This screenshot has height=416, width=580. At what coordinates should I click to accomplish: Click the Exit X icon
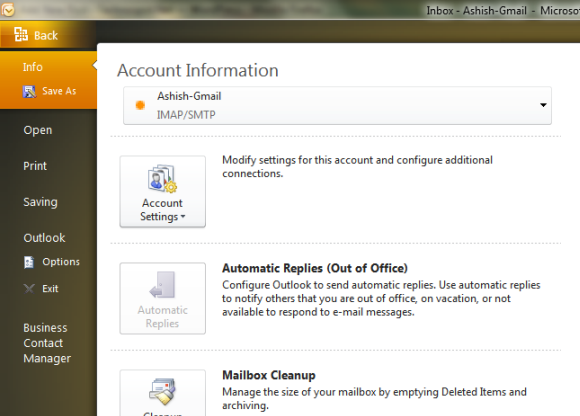[x=29, y=288]
